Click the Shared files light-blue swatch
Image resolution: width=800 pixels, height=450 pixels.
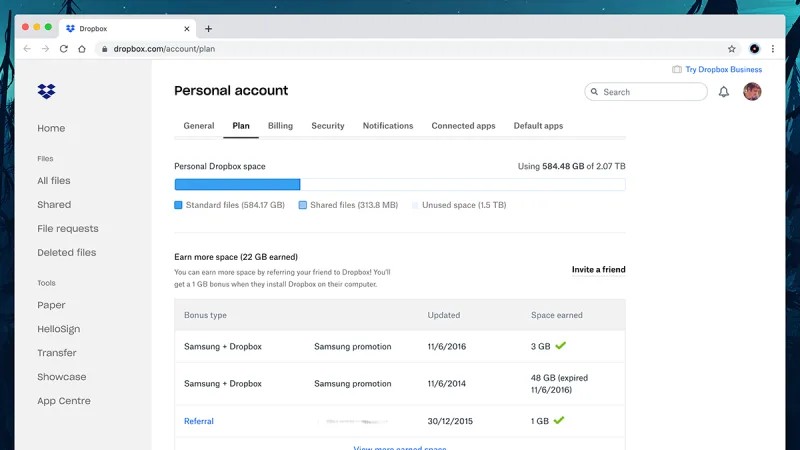303,205
